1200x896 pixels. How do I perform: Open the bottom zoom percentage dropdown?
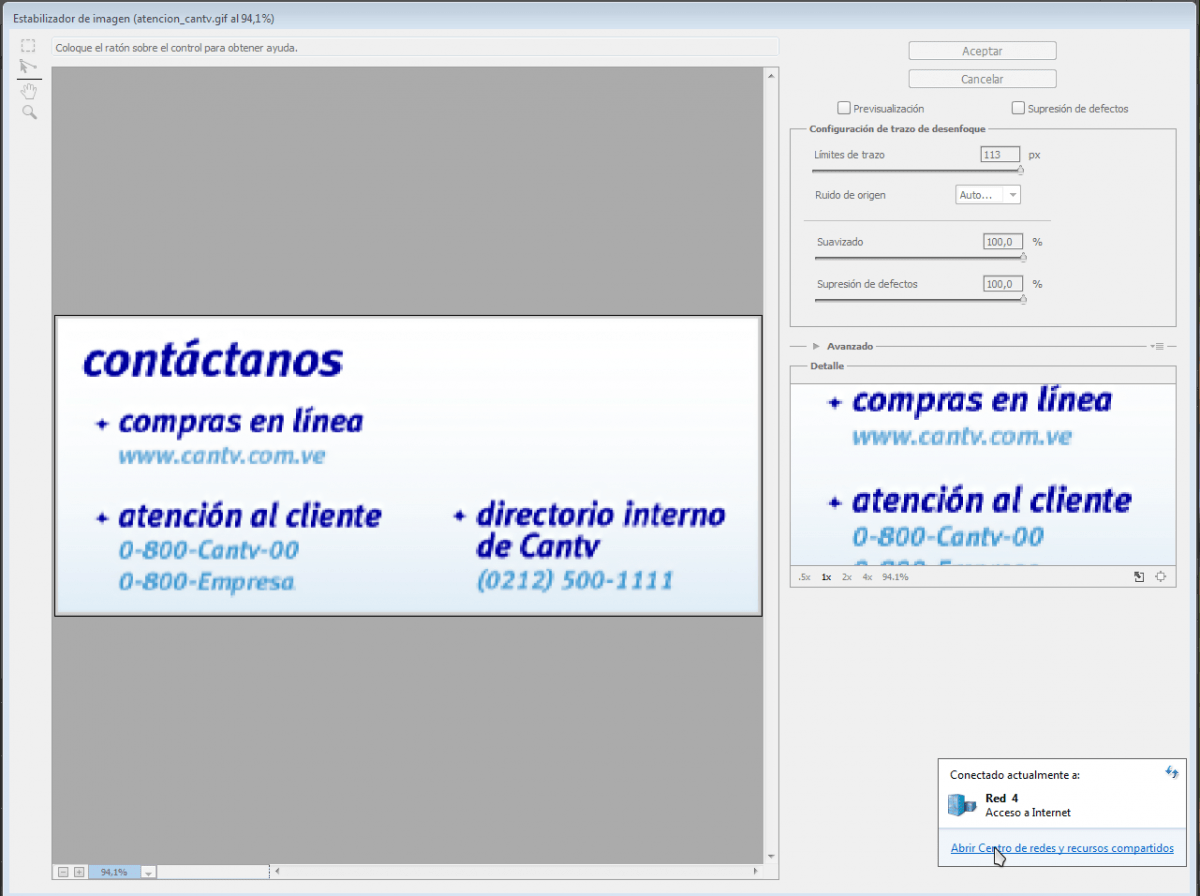tap(148, 872)
